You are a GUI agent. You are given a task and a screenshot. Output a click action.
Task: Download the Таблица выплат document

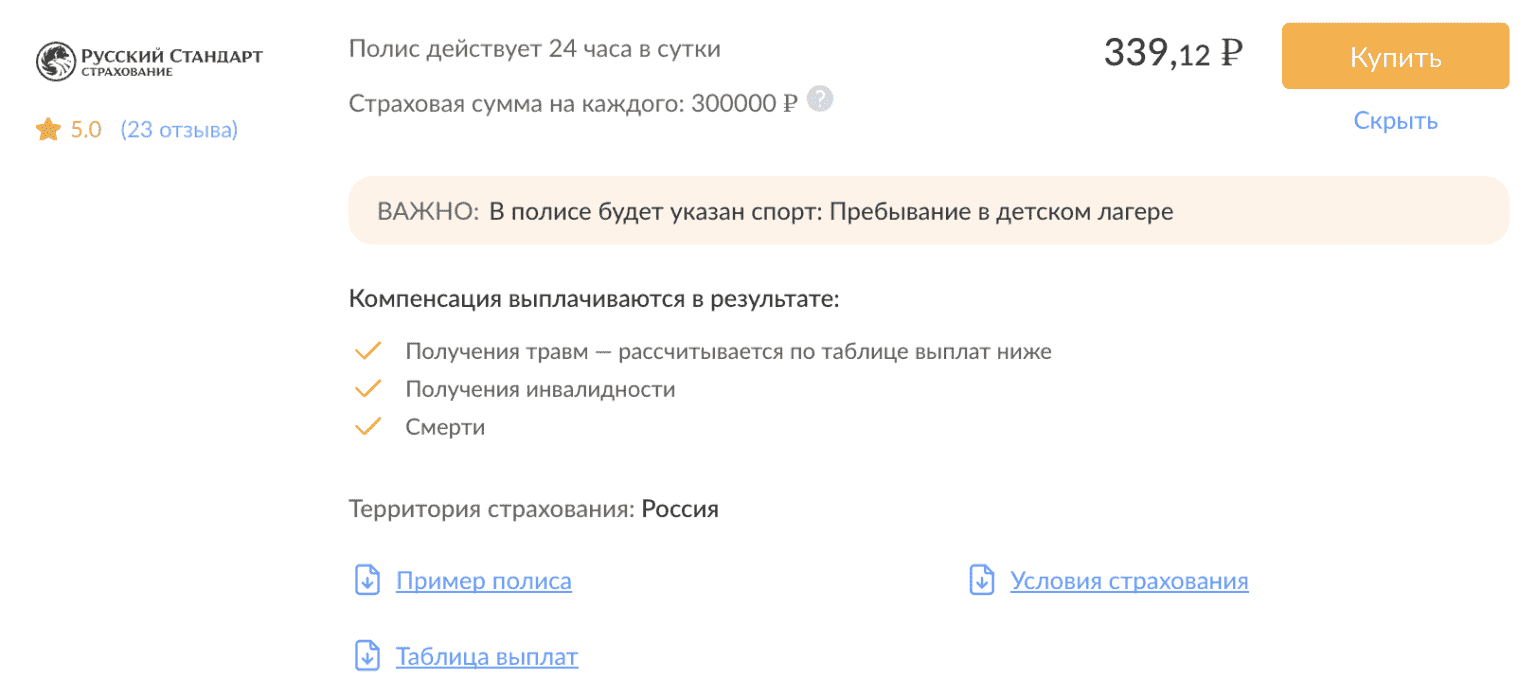(x=487, y=657)
